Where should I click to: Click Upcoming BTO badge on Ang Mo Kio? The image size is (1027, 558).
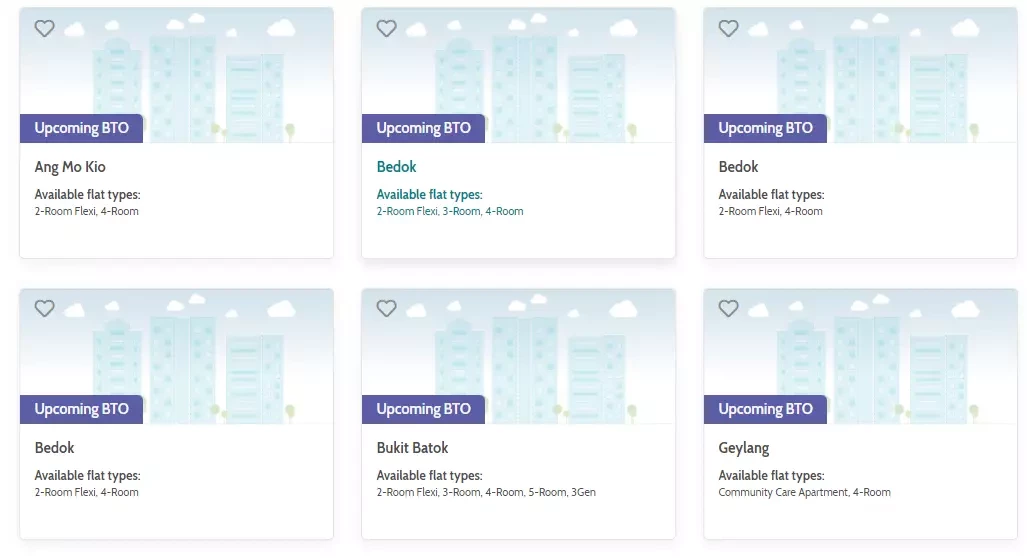click(x=81, y=128)
